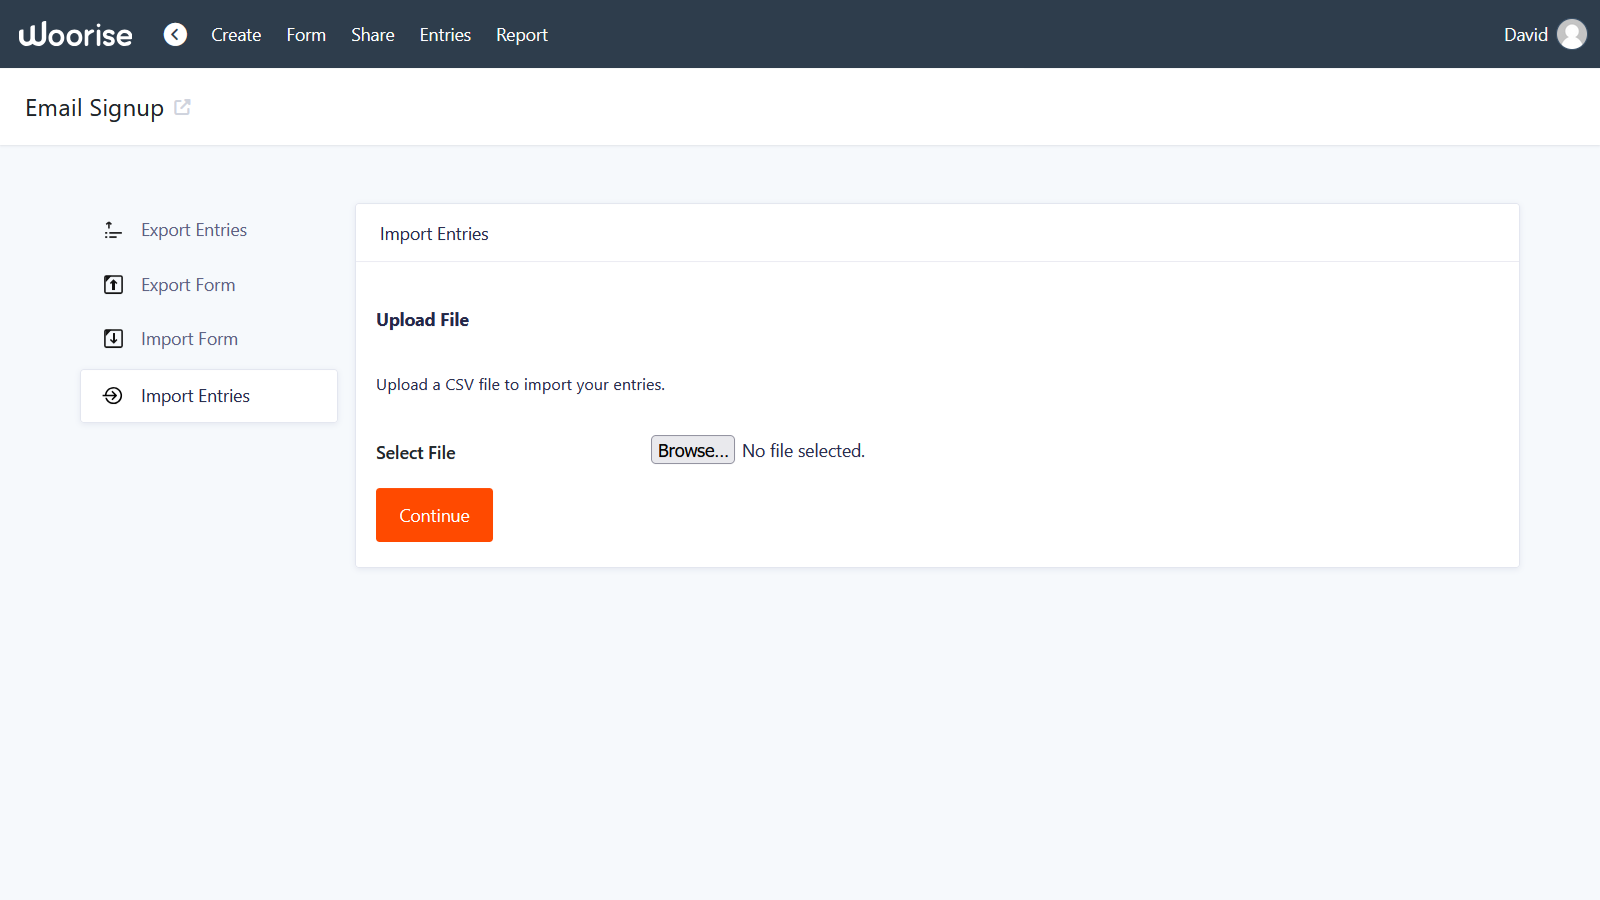
Task: Select Import Form in the sidebar
Action: click(x=189, y=338)
